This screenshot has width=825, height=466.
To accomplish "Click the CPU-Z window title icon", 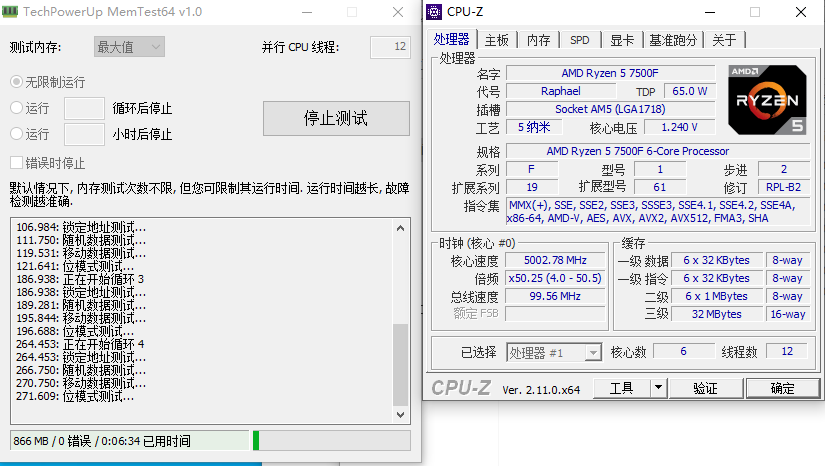I will tap(434, 12).
